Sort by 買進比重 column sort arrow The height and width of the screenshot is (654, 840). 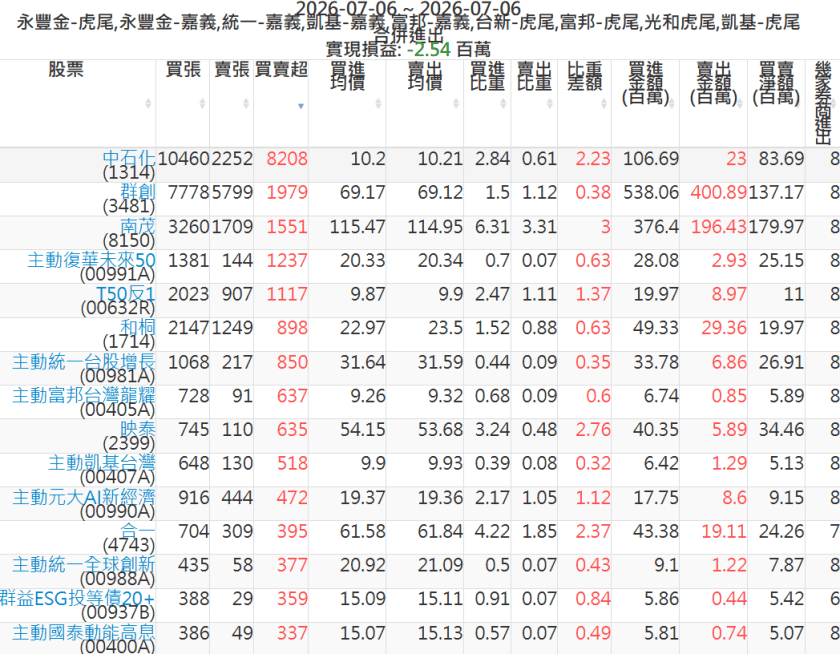pyautogui.click(x=503, y=104)
